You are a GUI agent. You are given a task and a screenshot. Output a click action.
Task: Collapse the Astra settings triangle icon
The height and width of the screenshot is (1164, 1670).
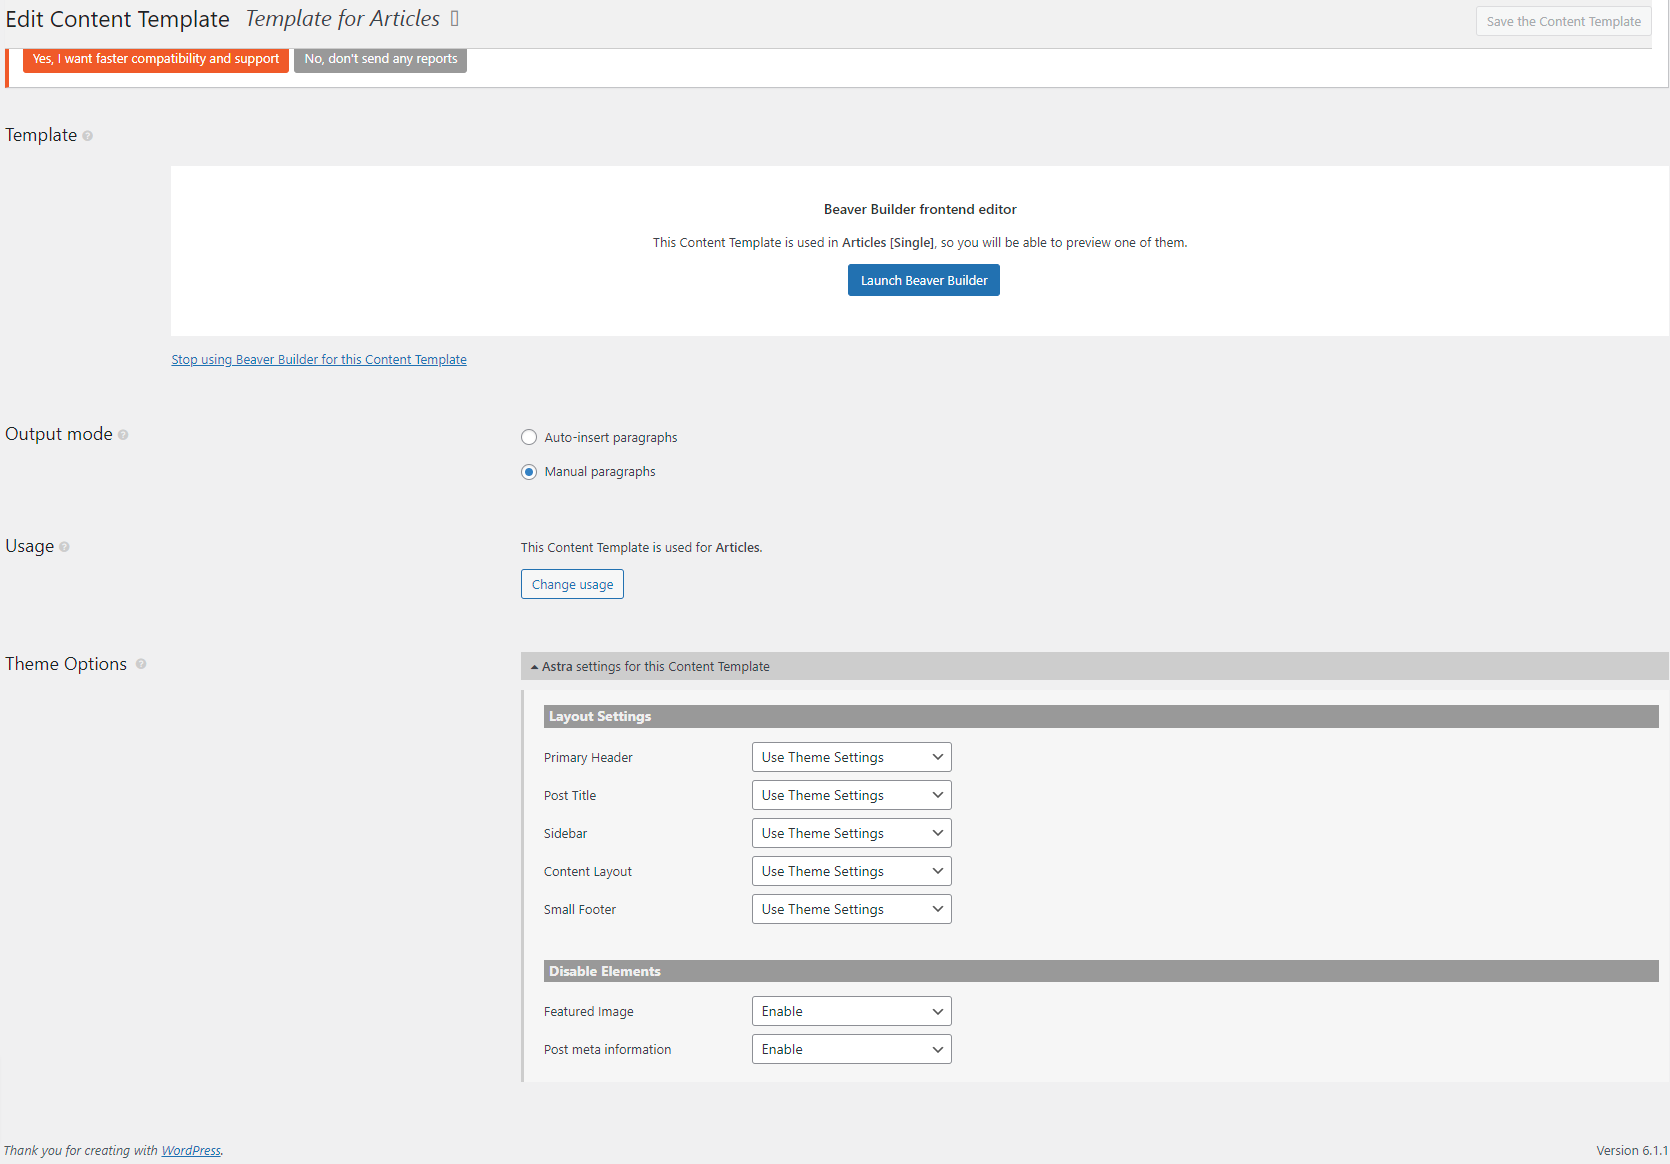[x=534, y=667]
